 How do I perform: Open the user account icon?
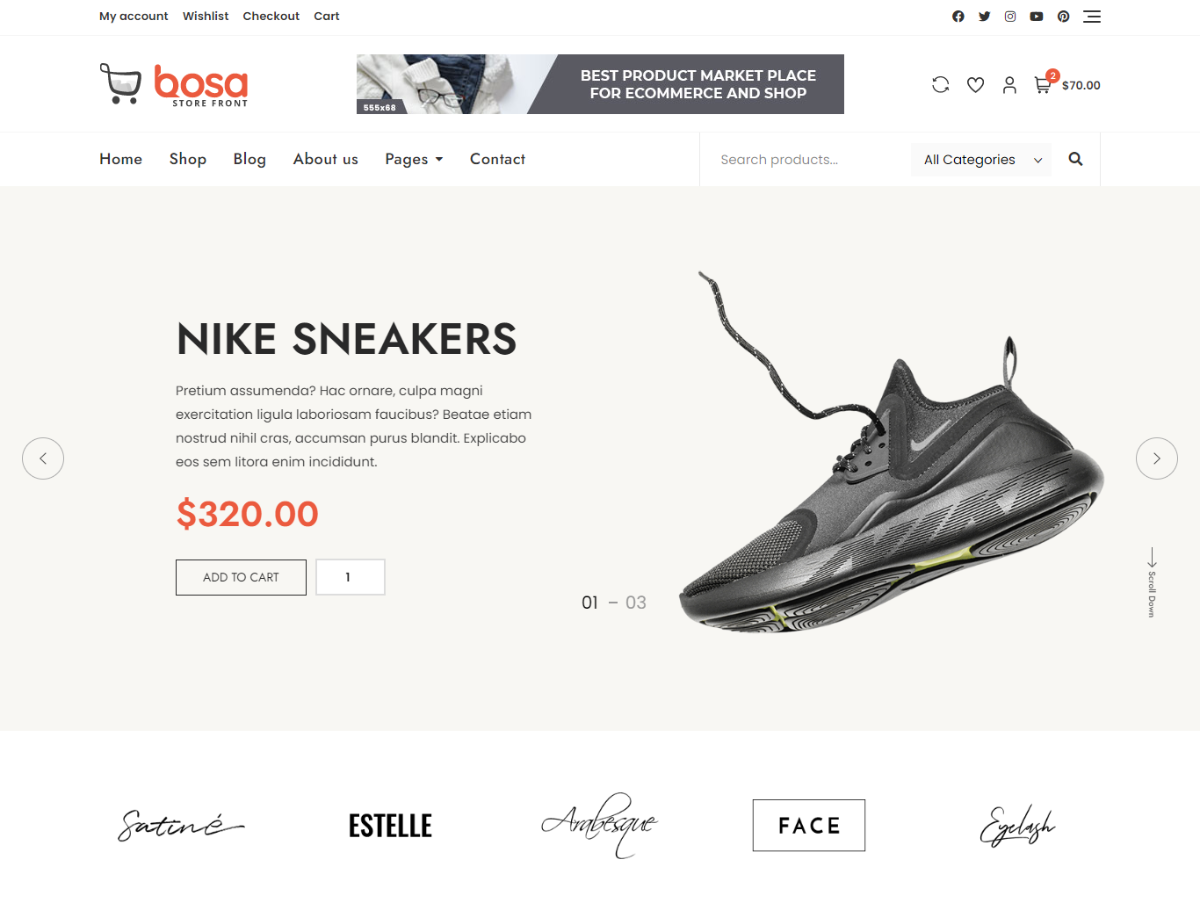click(x=1009, y=84)
